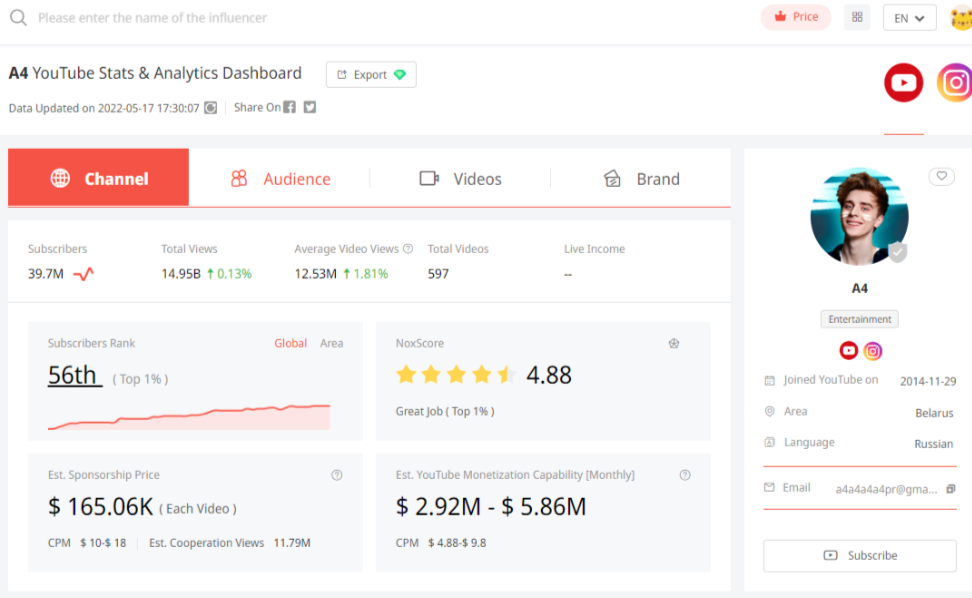This screenshot has height=598, width=972.
Task: Expand the EN language dropdown
Action: 909,18
